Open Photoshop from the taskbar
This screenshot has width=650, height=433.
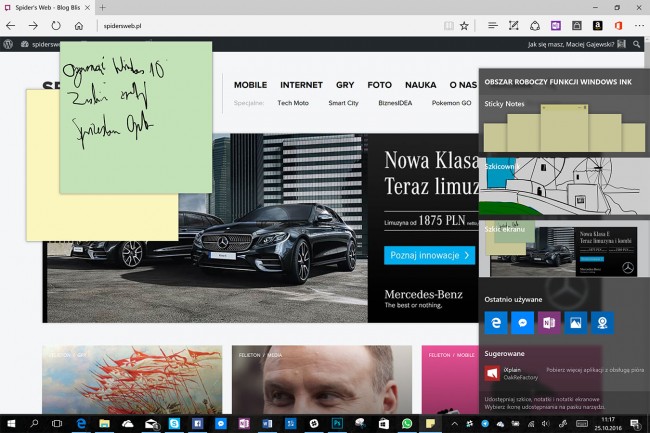[x=337, y=423]
